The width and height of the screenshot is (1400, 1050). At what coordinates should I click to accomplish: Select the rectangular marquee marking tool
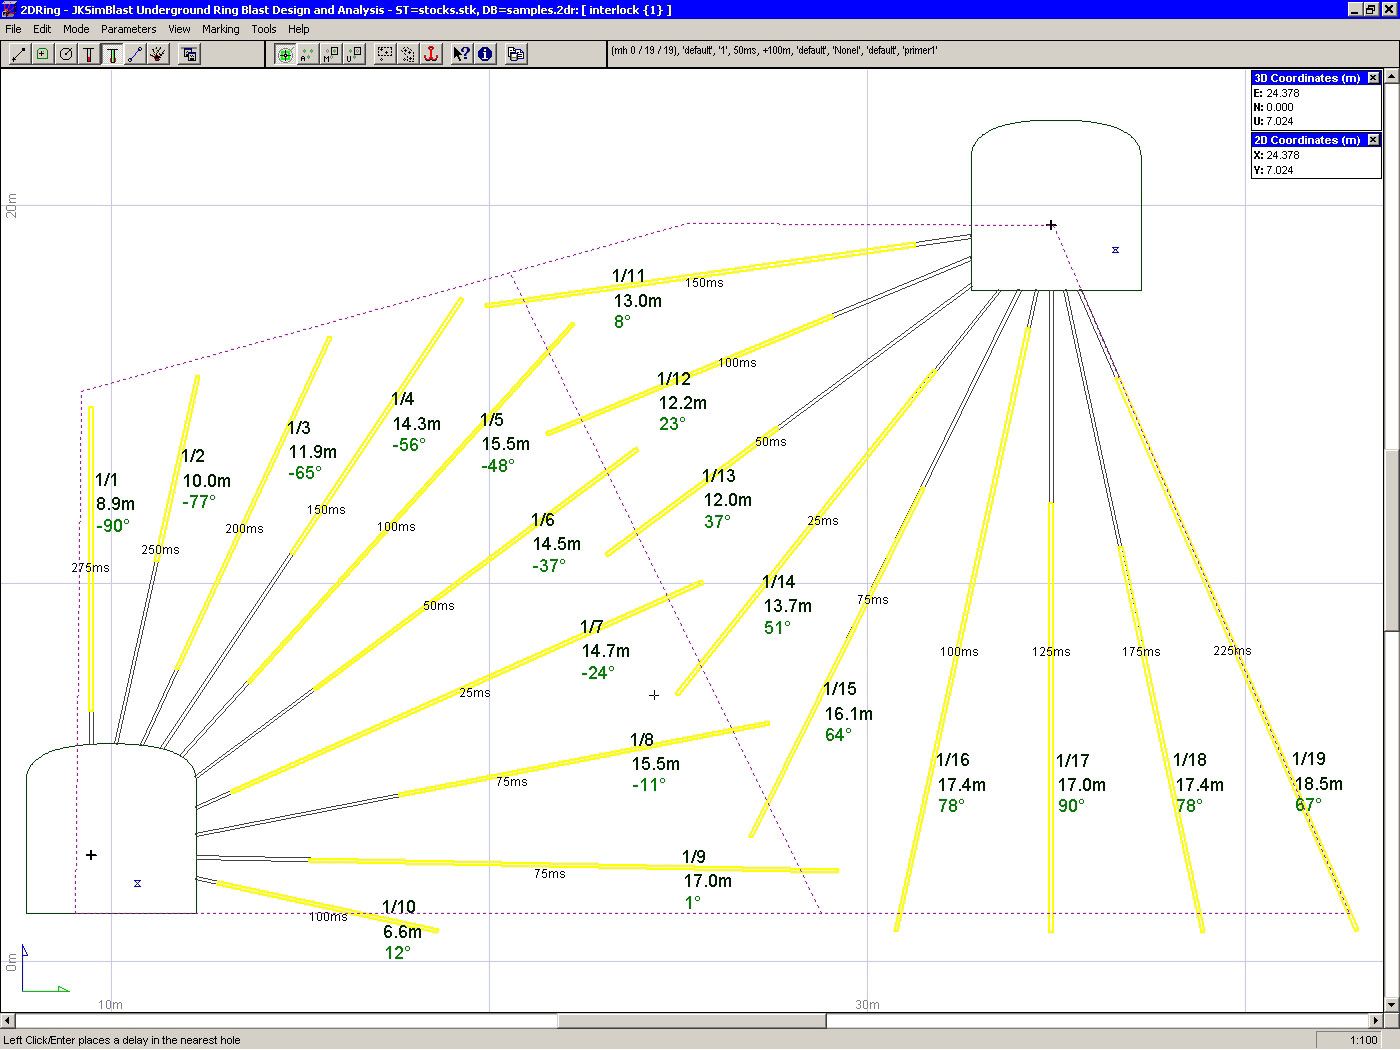coord(385,54)
